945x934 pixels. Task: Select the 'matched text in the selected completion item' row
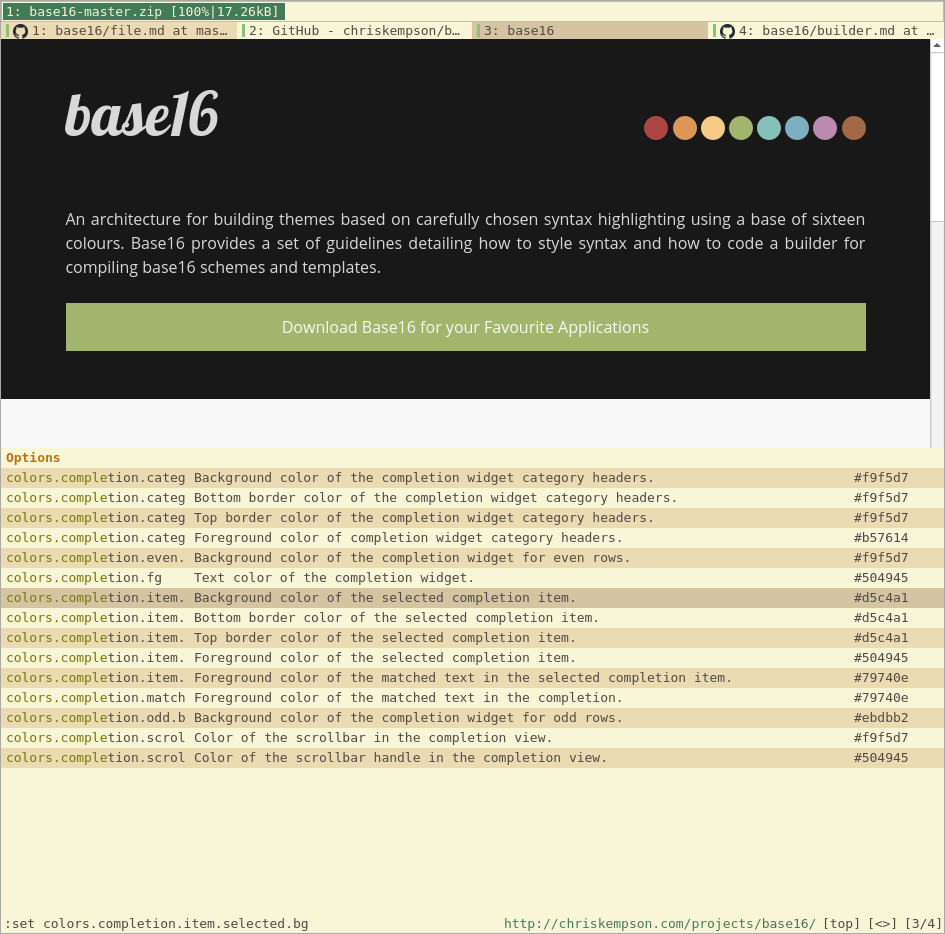click(x=472, y=677)
